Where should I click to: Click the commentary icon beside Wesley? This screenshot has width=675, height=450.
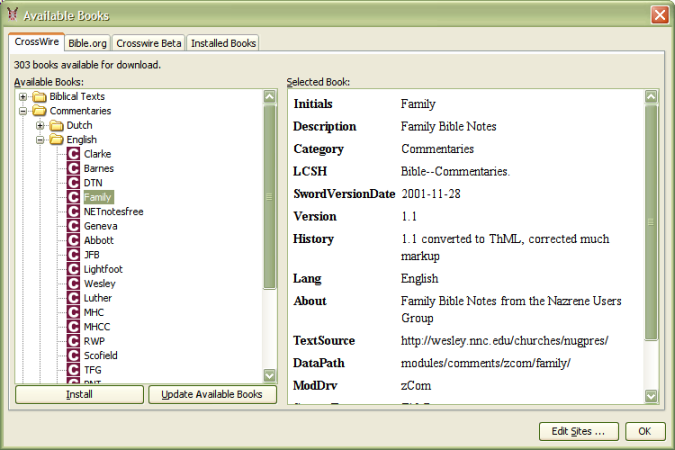pyautogui.click(x=73, y=284)
